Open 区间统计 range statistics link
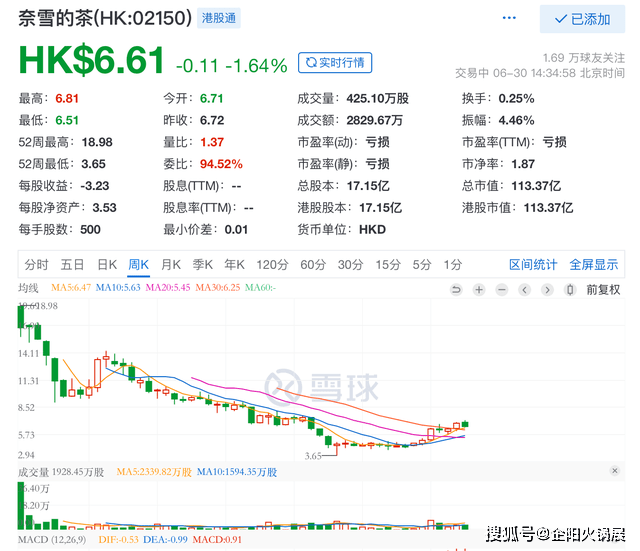 pyautogui.click(x=533, y=264)
